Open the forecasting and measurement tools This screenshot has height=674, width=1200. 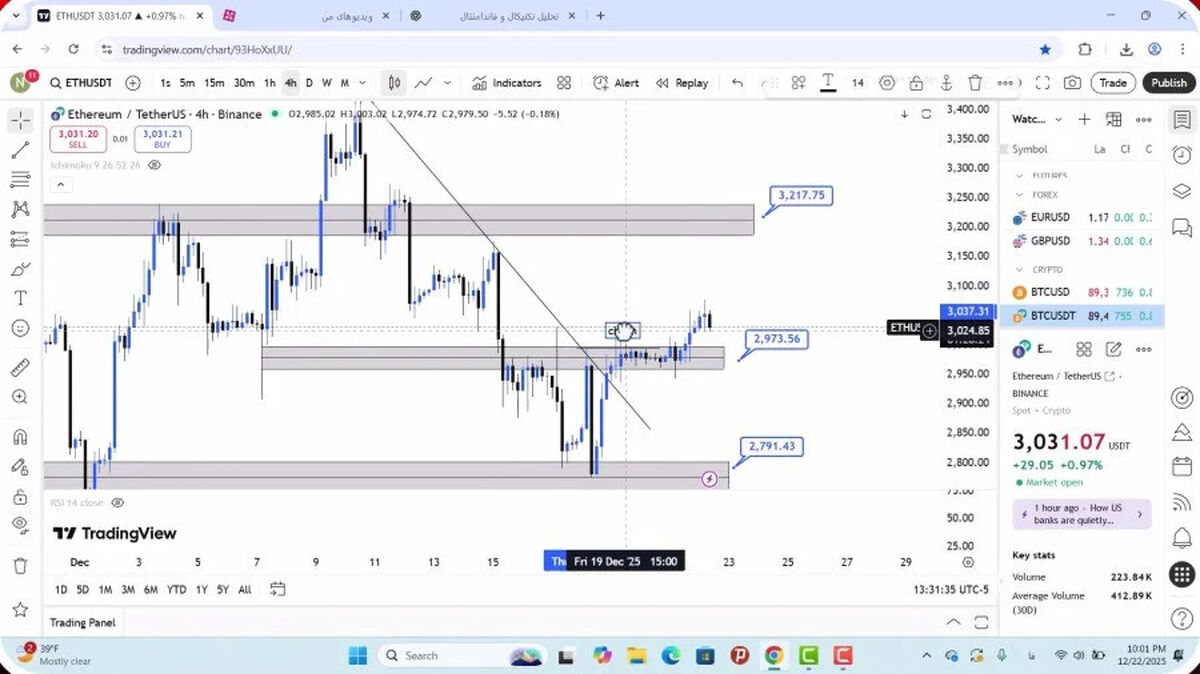click(20, 239)
